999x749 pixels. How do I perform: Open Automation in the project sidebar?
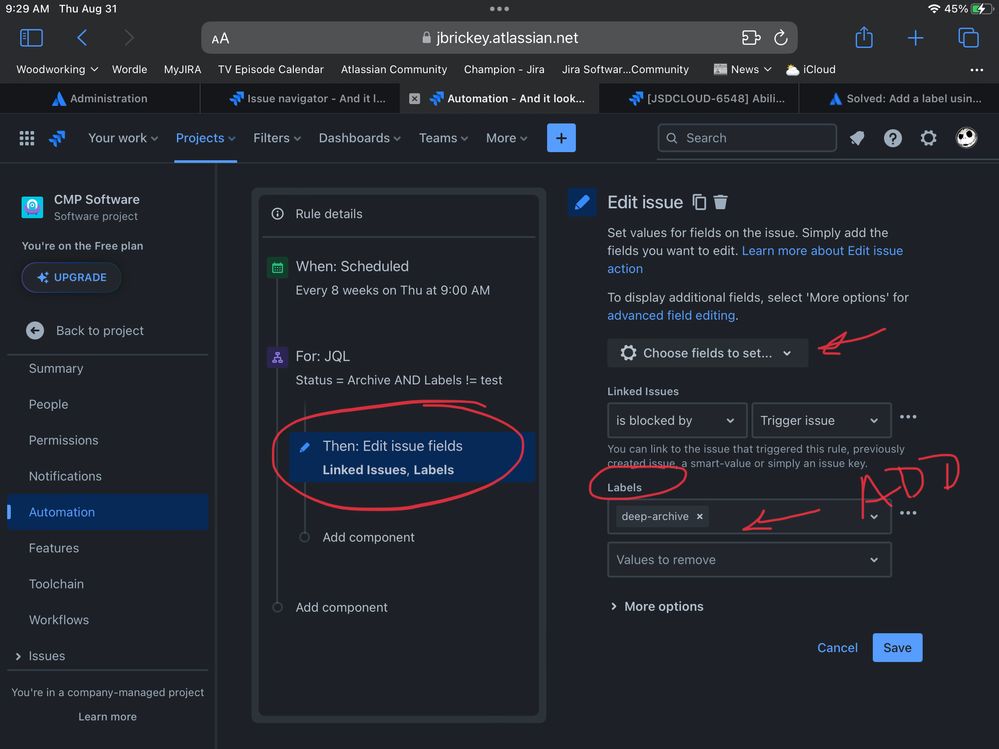tap(108, 512)
